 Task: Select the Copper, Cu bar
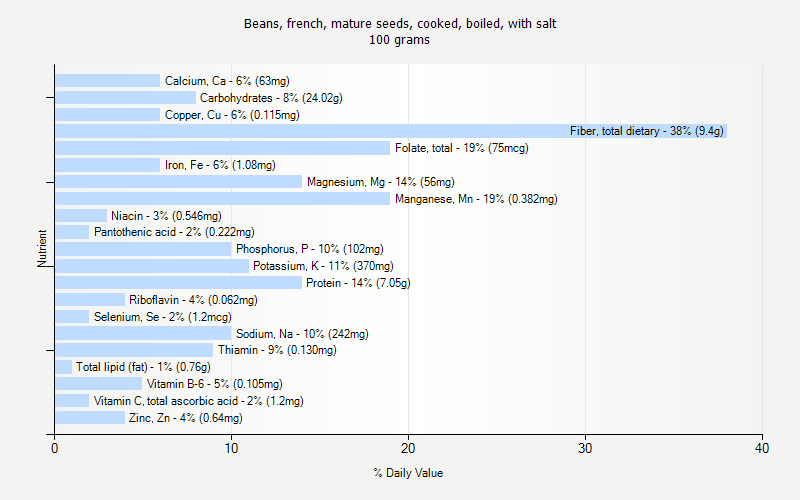point(107,115)
